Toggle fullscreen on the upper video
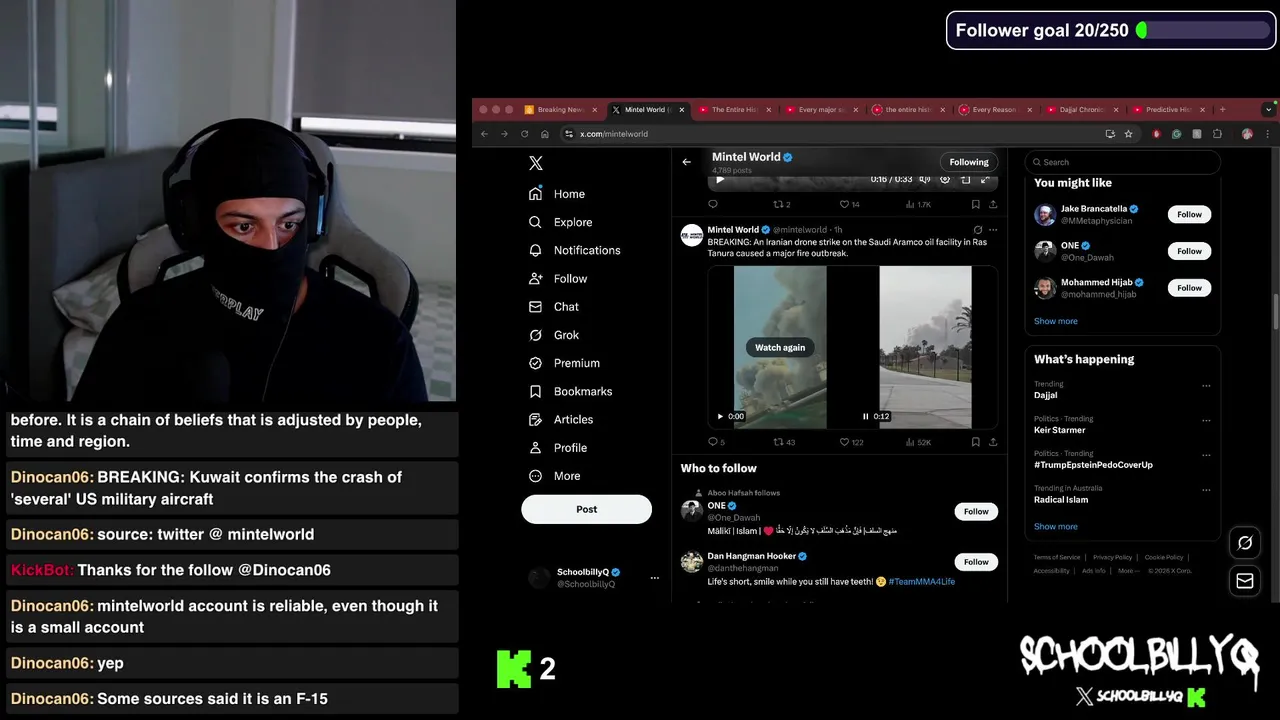The image size is (1280, 720). tap(985, 180)
